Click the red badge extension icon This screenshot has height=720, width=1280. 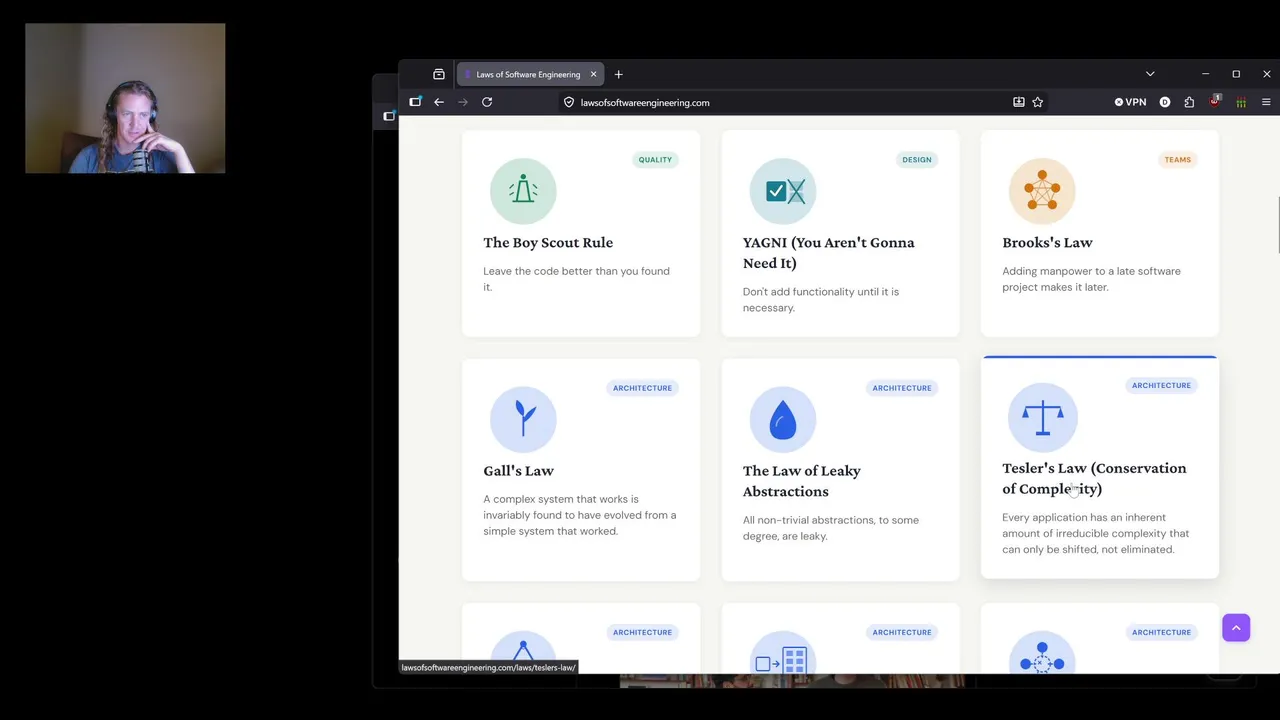[1215, 102]
